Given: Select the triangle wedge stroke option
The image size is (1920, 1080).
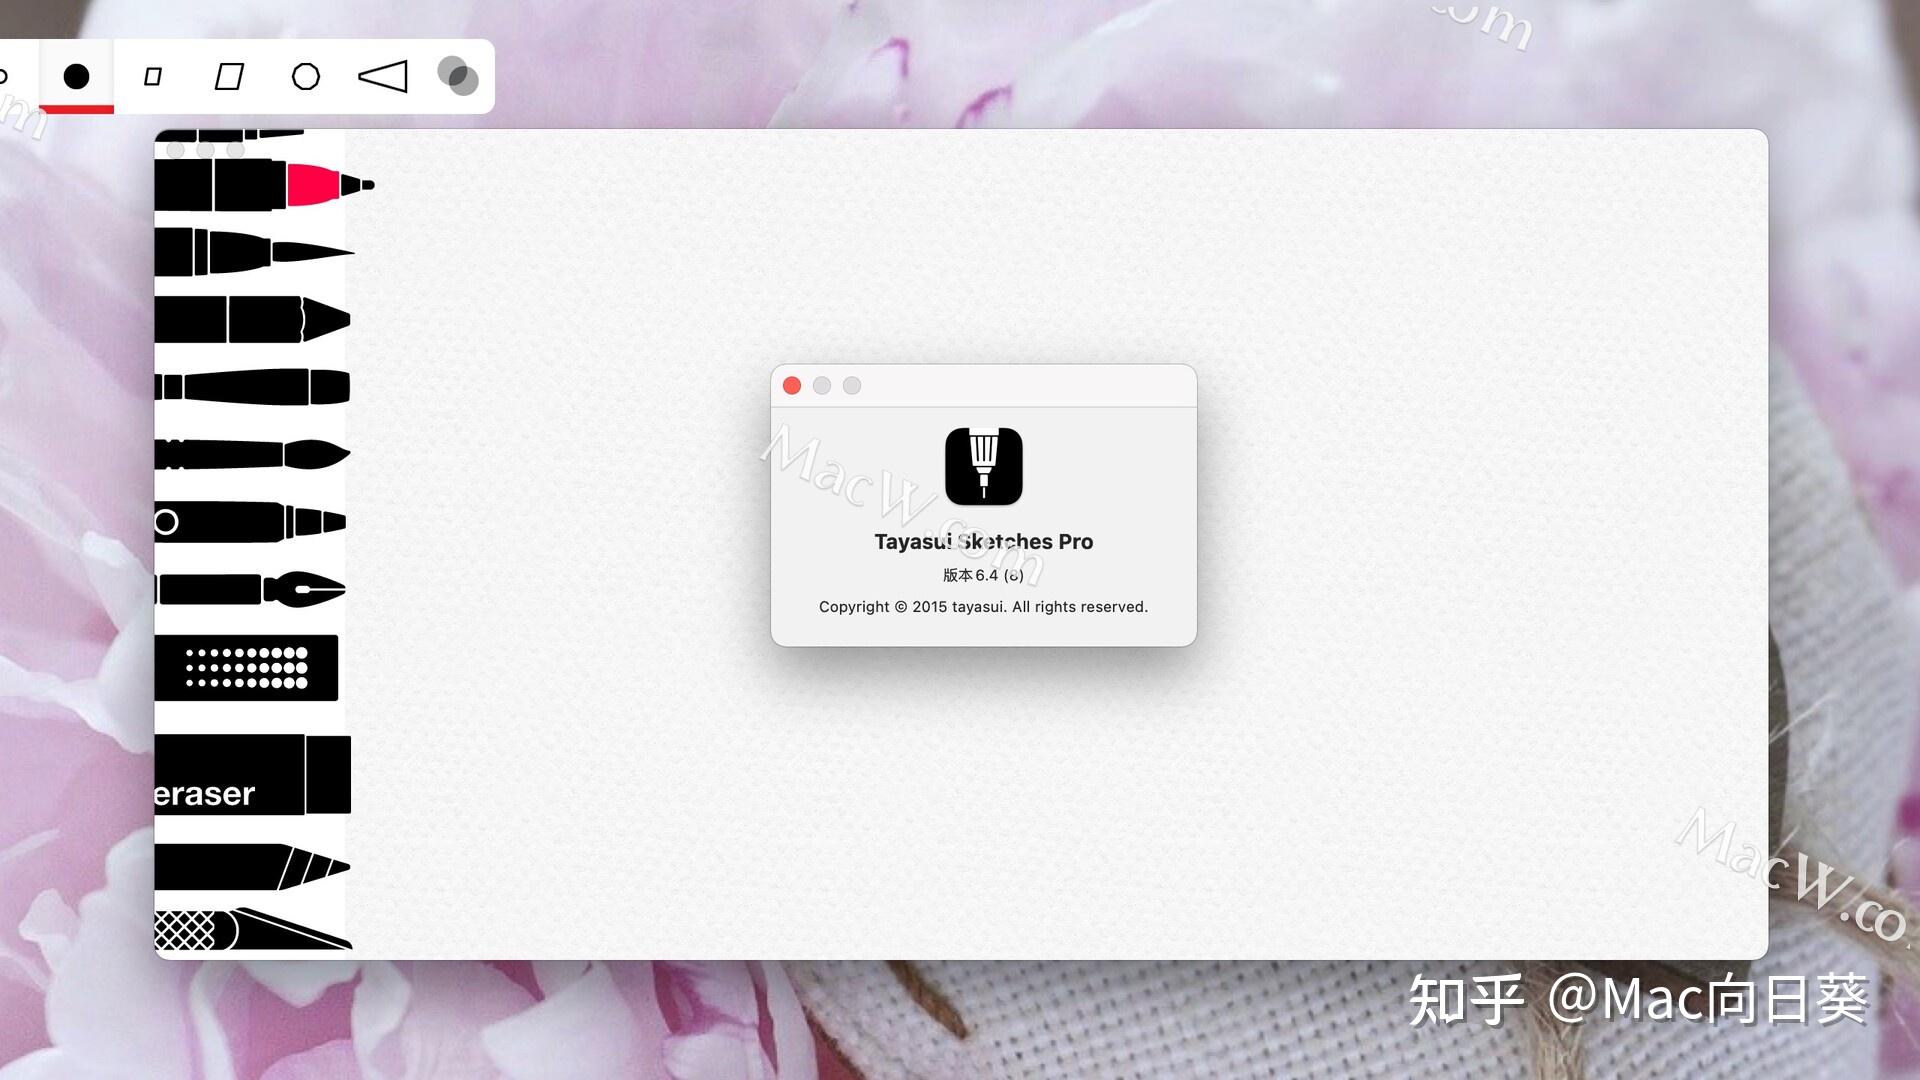Looking at the screenshot, I should coord(383,77).
